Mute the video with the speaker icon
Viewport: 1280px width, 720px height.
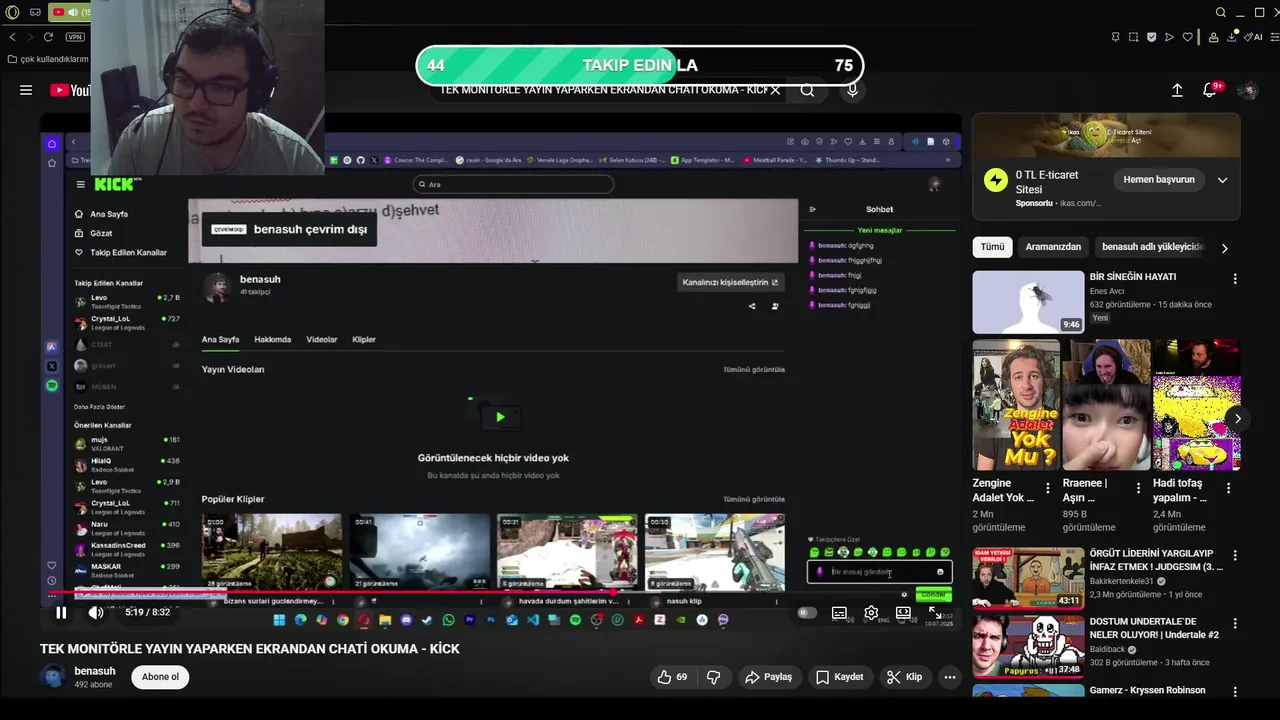pos(96,612)
